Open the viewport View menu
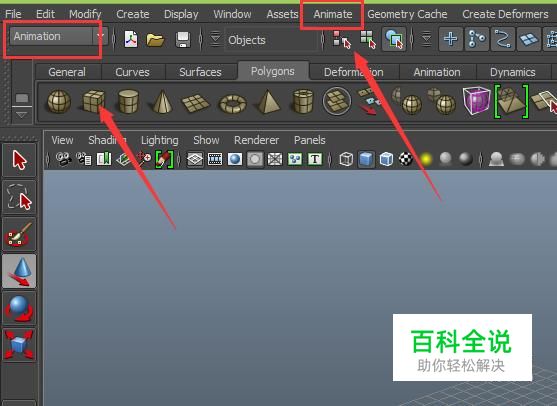This screenshot has height=406, width=557. click(x=63, y=140)
